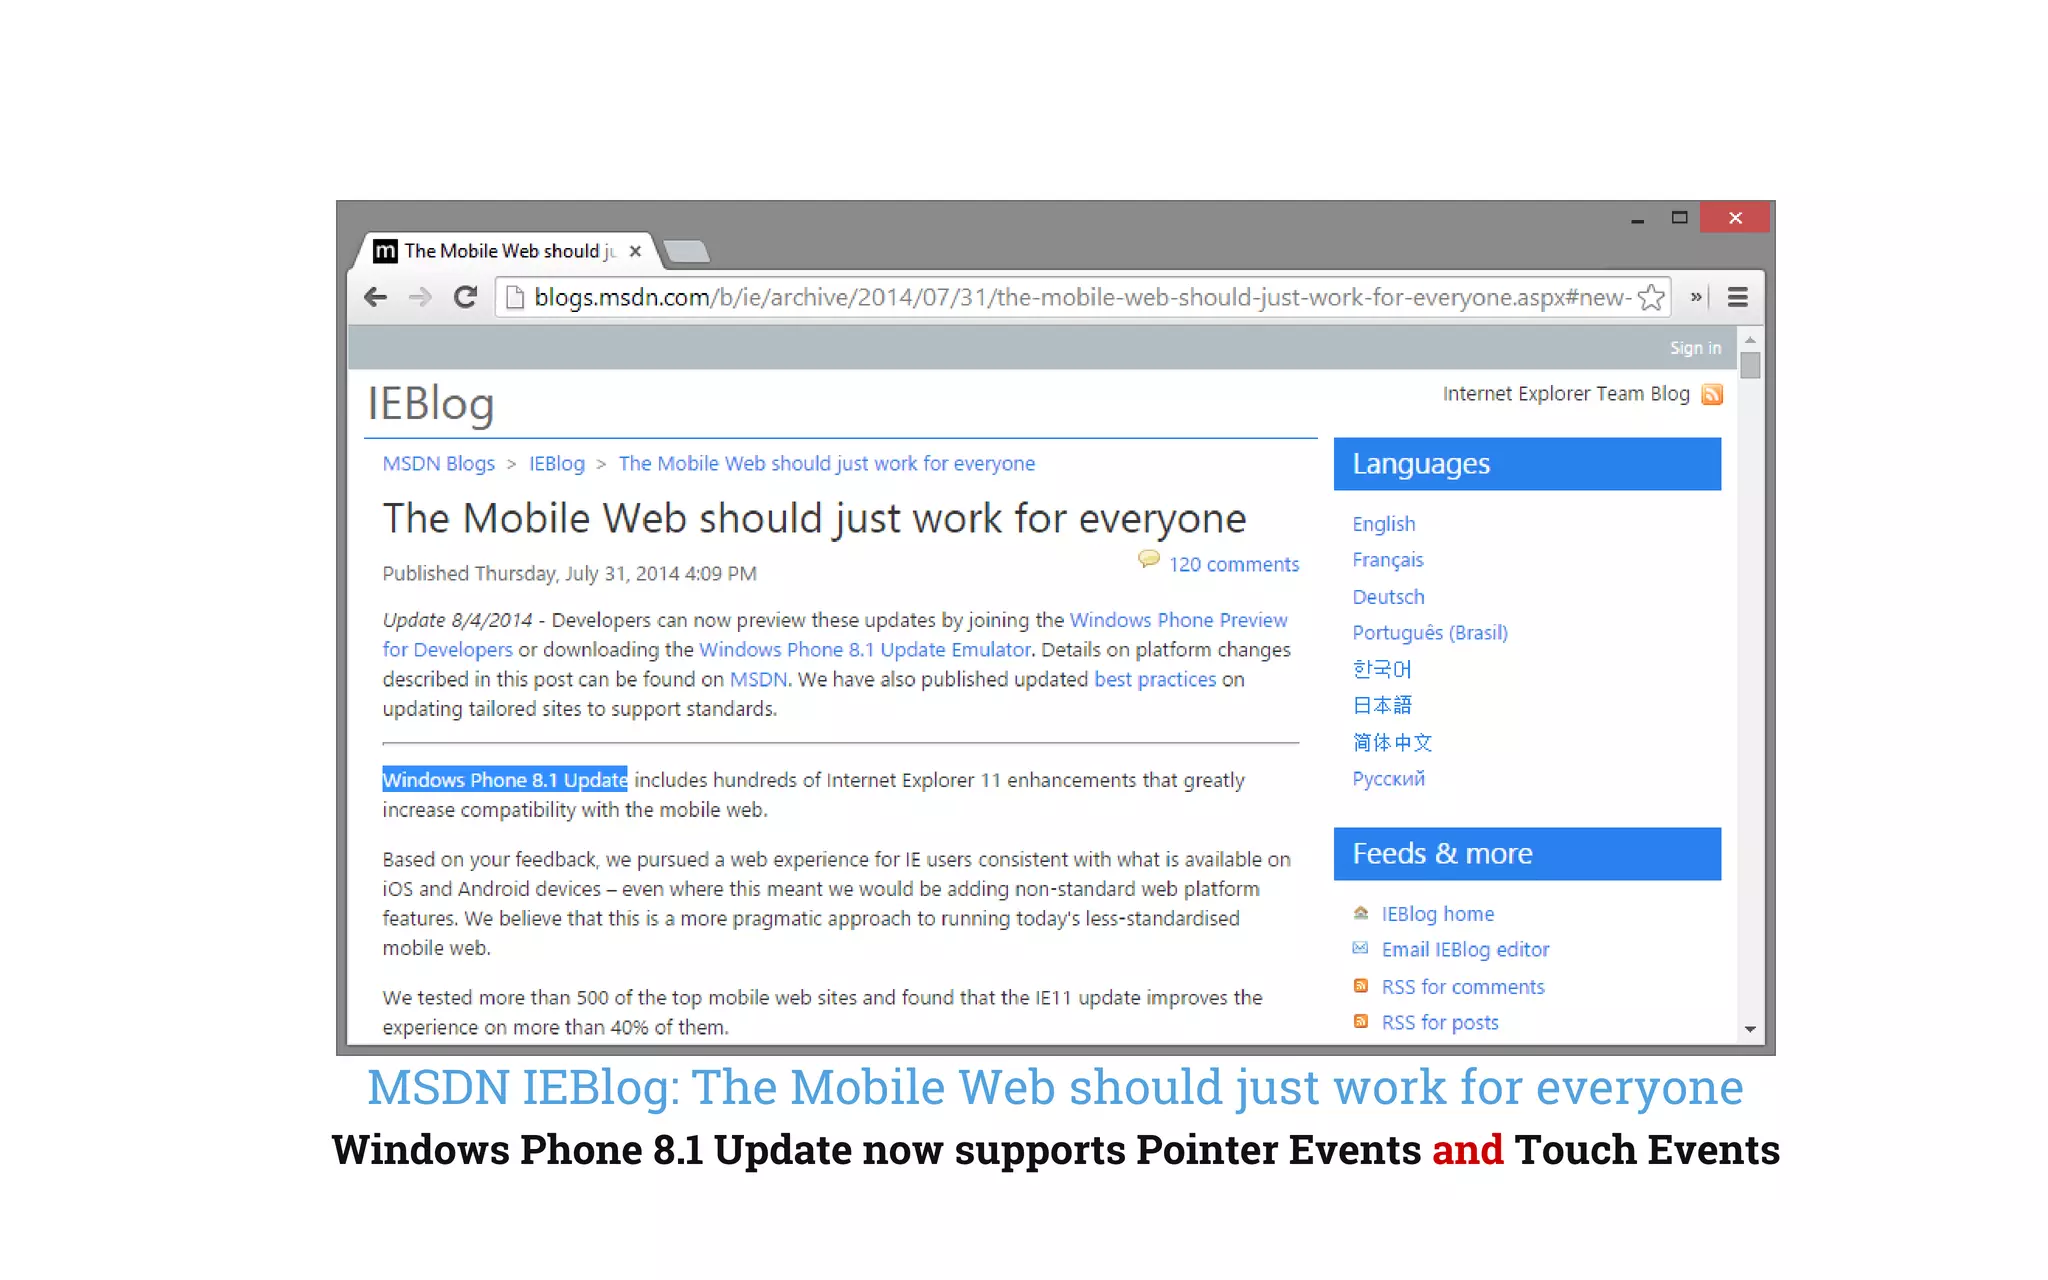Viewport: 2048px width, 1280px height.
Task: Select English language
Action: tap(1384, 524)
